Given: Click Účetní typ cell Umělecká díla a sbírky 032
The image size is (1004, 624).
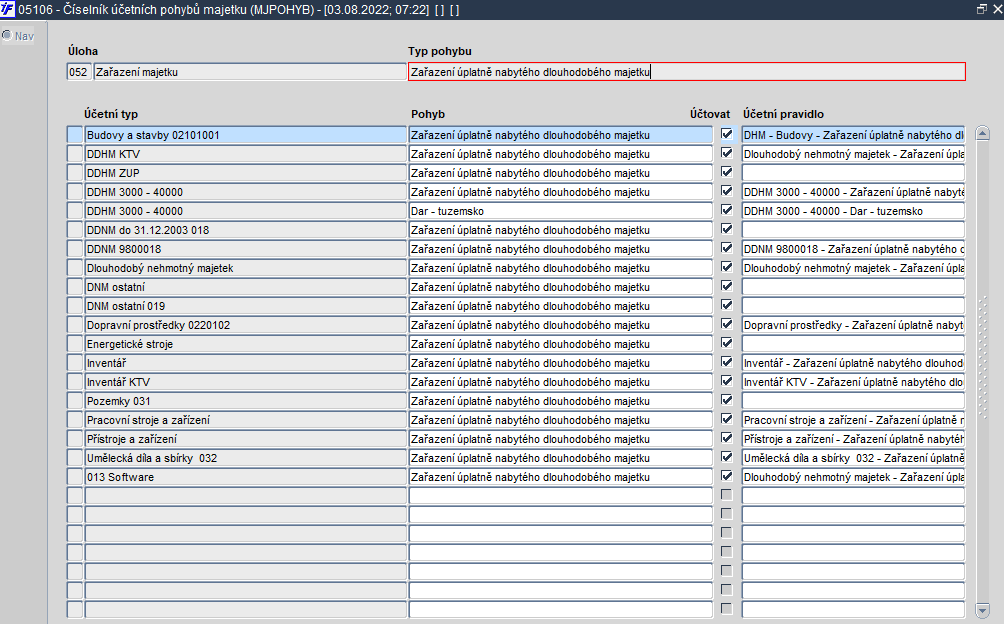Looking at the screenshot, I should click(246, 458).
